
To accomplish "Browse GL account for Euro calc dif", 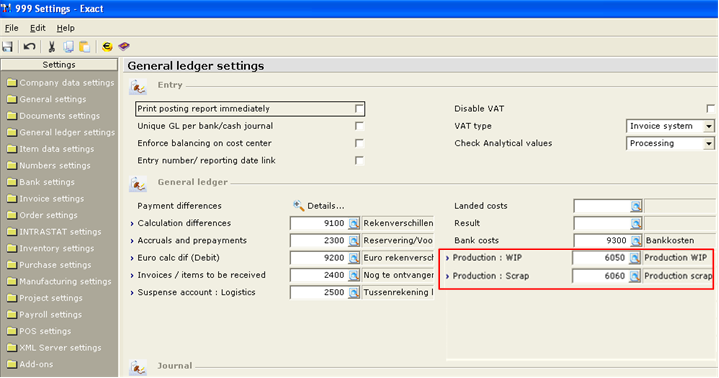I will tap(354, 258).
